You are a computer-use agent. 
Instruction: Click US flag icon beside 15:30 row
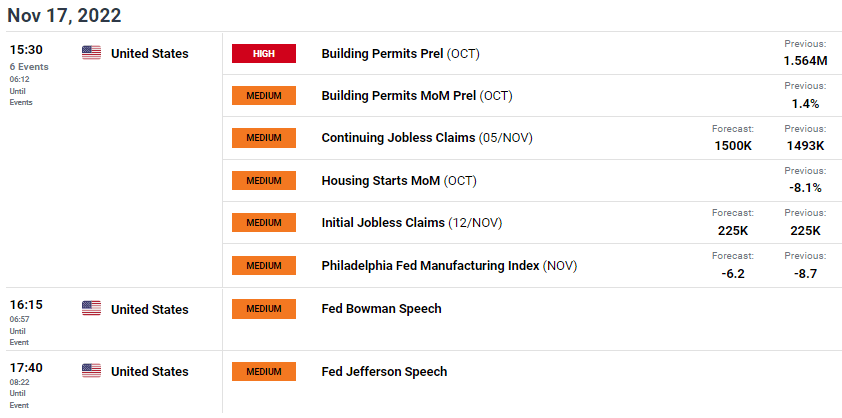point(91,53)
